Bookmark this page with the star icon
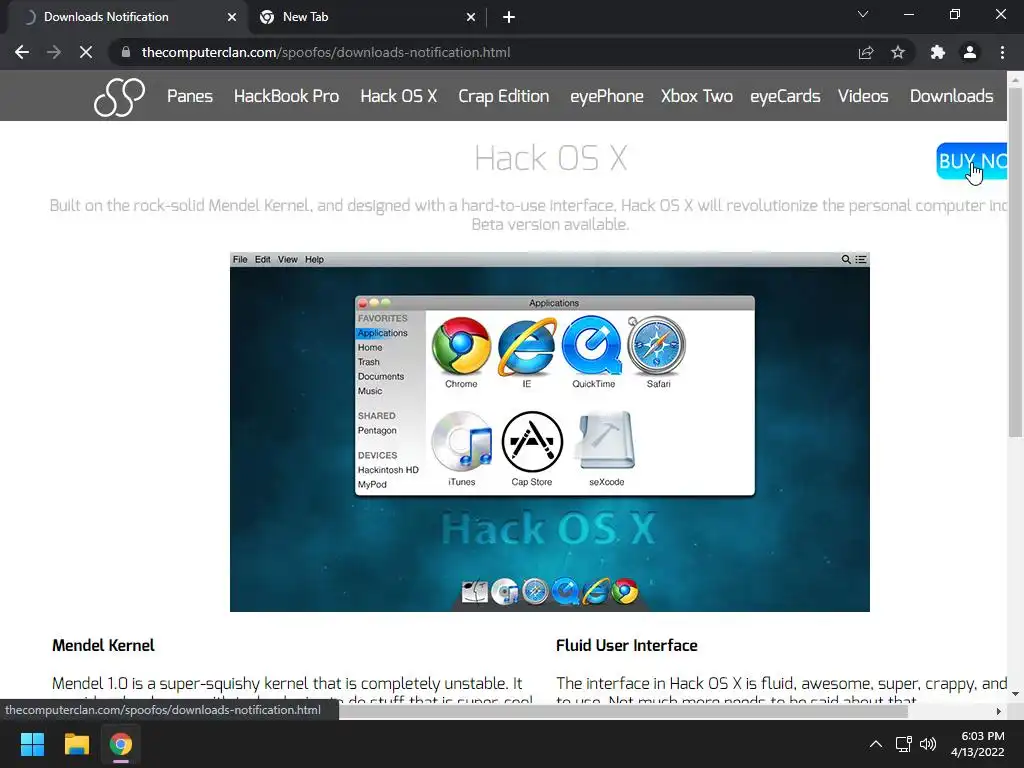Viewport: 1024px width, 768px height. (898, 52)
